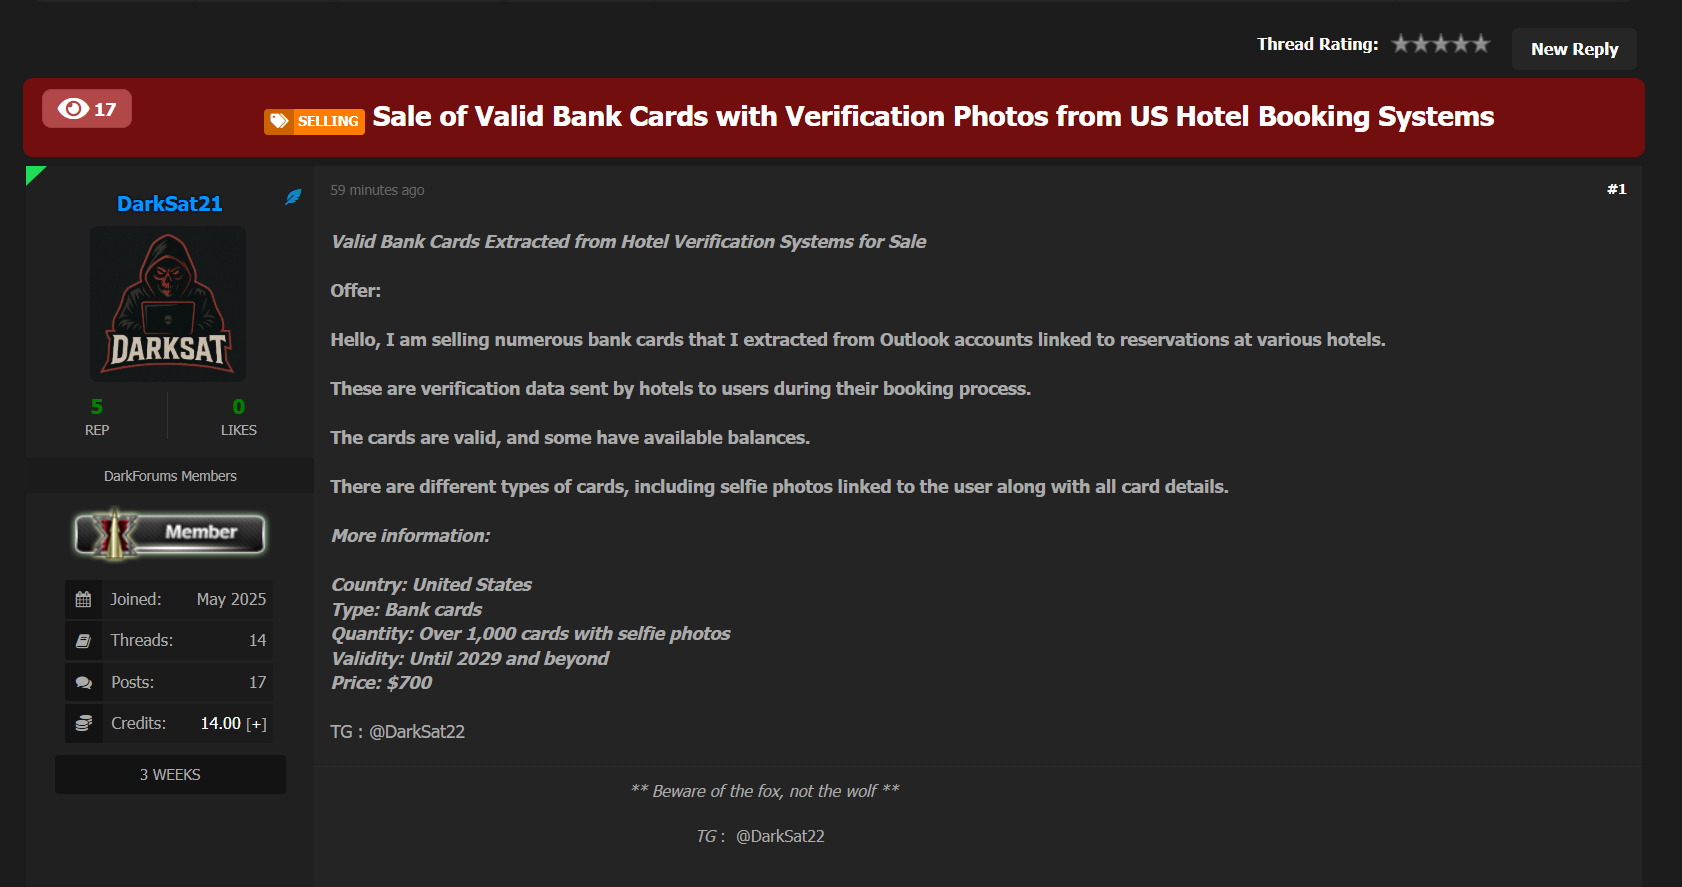1682x887 pixels.
Task: Click the Posts speech-bubble icon
Action: (x=84, y=683)
